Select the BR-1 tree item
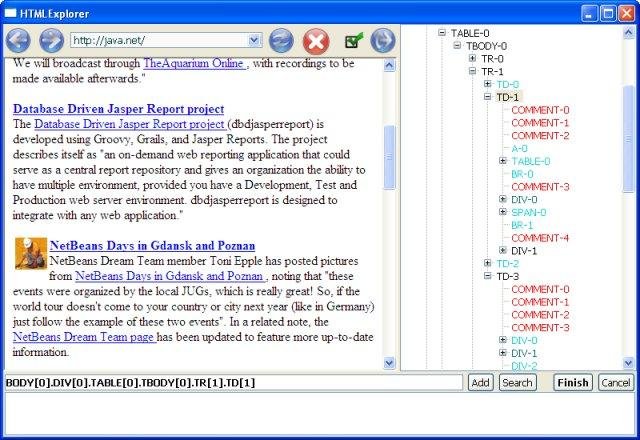Image resolution: width=640 pixels, height=440 pixels. coord(522,225)
